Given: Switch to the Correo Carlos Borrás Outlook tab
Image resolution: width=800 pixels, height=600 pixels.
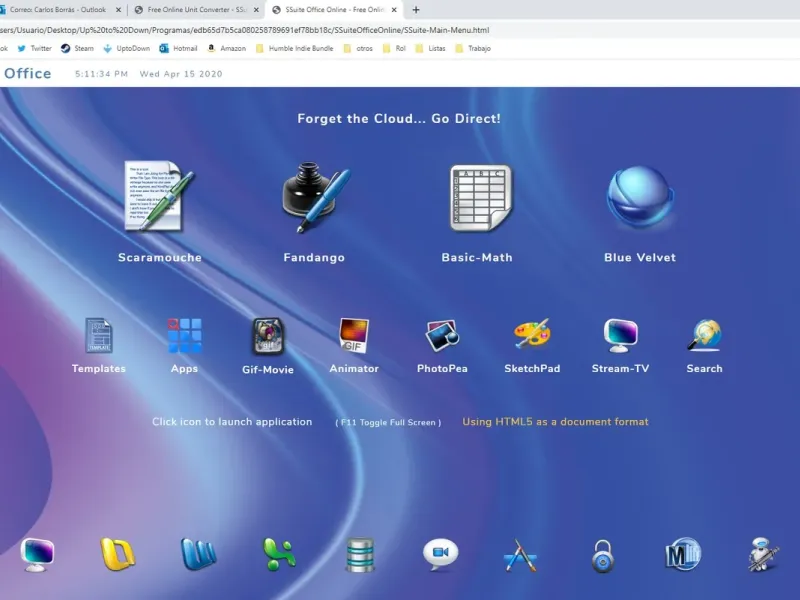Looking at the screenshot, I should [x=58, y=10].
